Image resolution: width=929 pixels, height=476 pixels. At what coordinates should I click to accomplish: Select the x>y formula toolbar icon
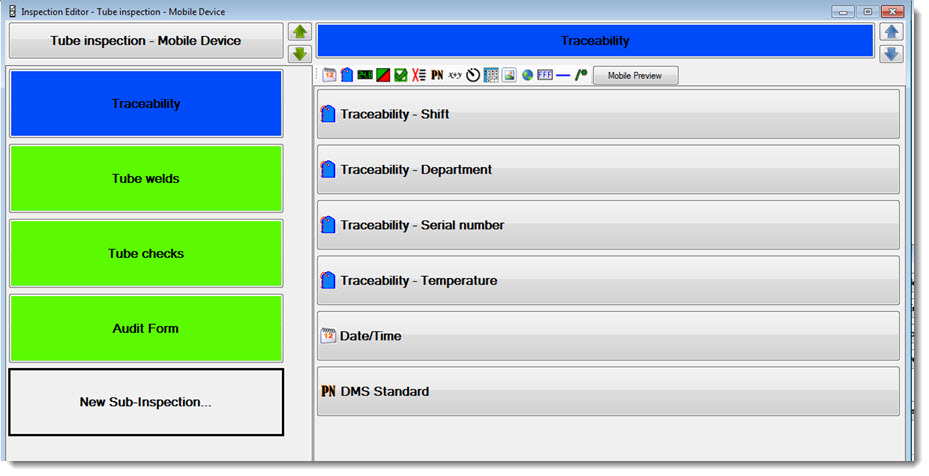tap(455, 75)
